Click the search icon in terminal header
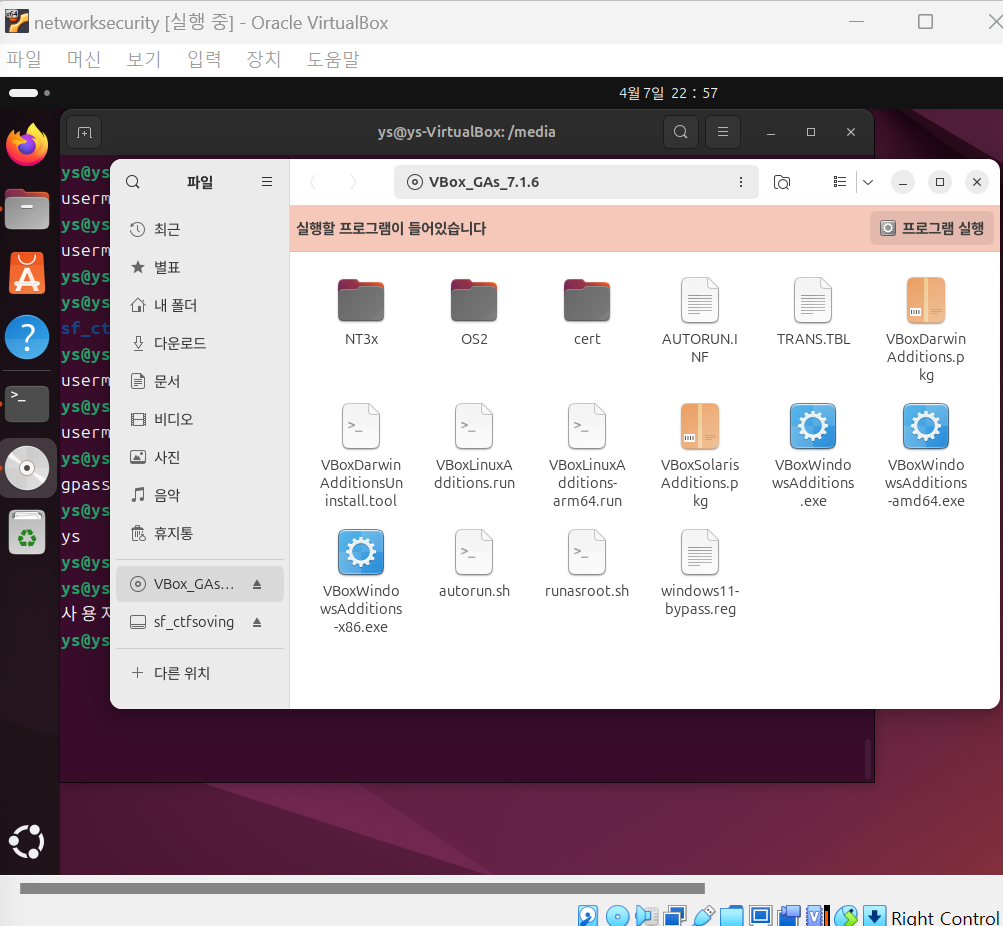This screenshot has width=1003, height=926. [x=681, y=132]
